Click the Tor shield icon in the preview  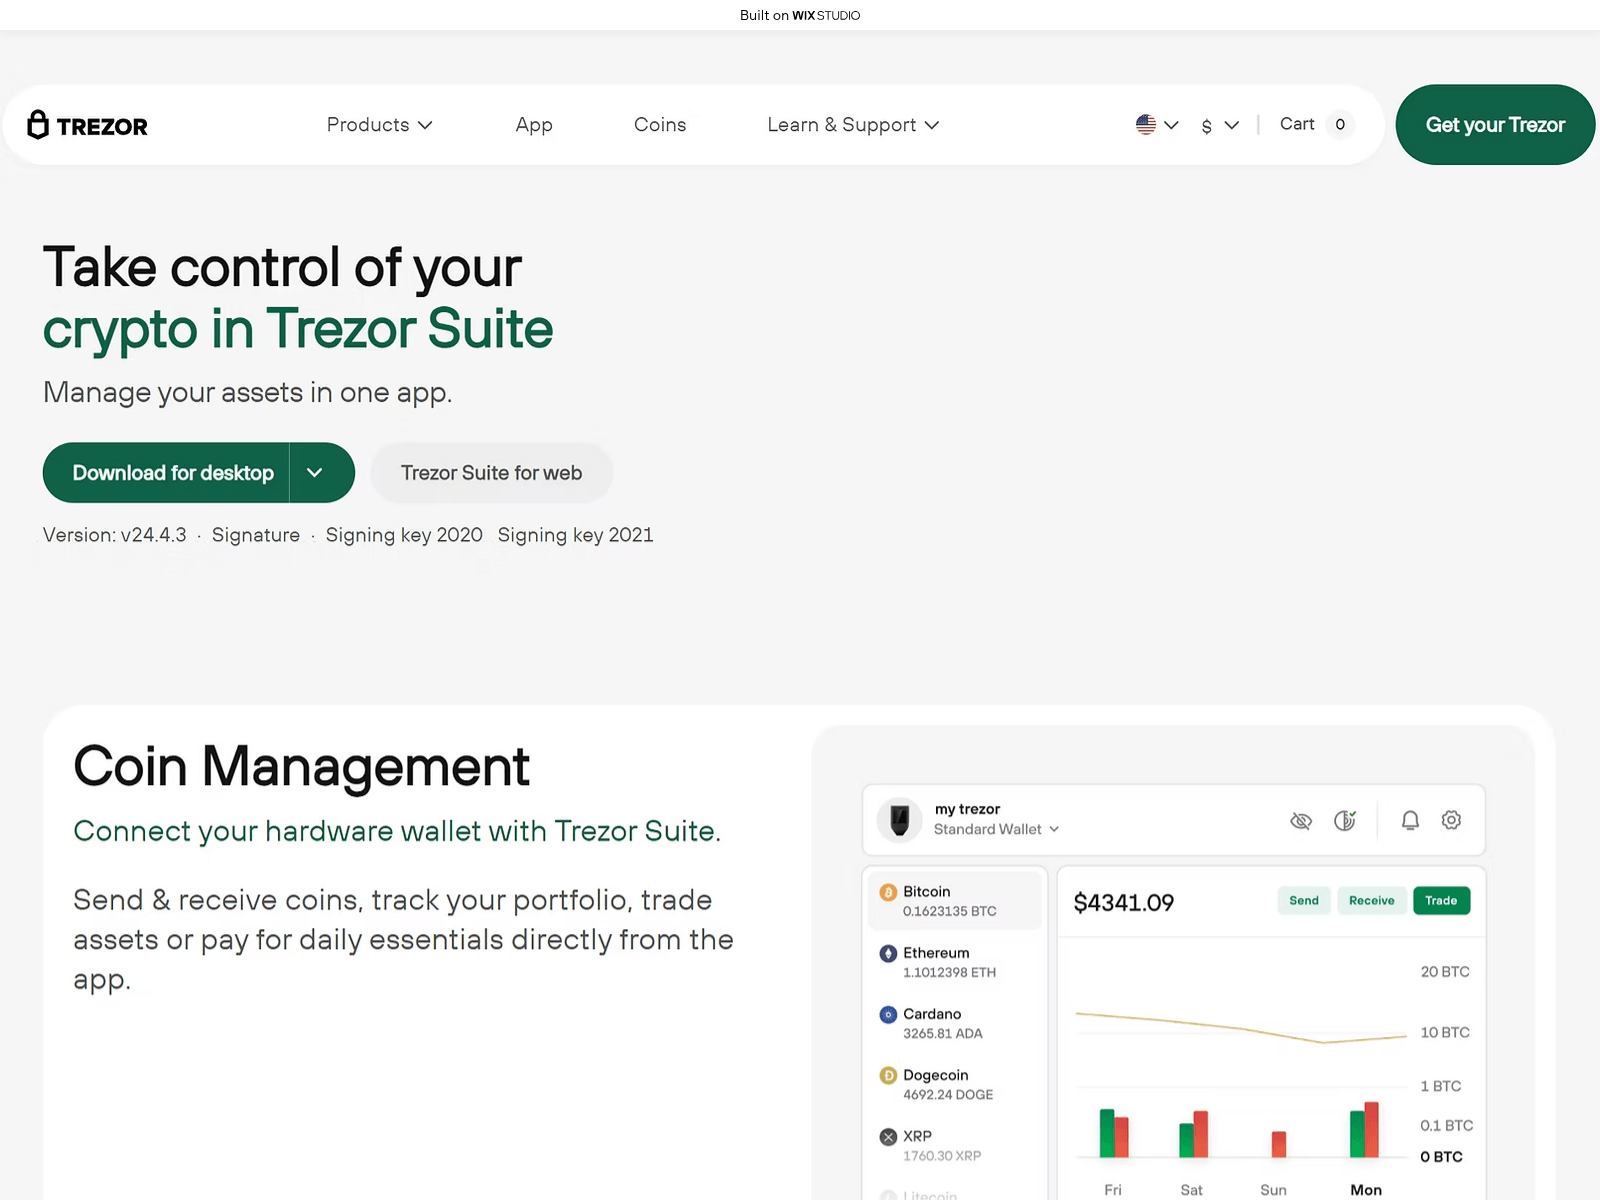1345,821
